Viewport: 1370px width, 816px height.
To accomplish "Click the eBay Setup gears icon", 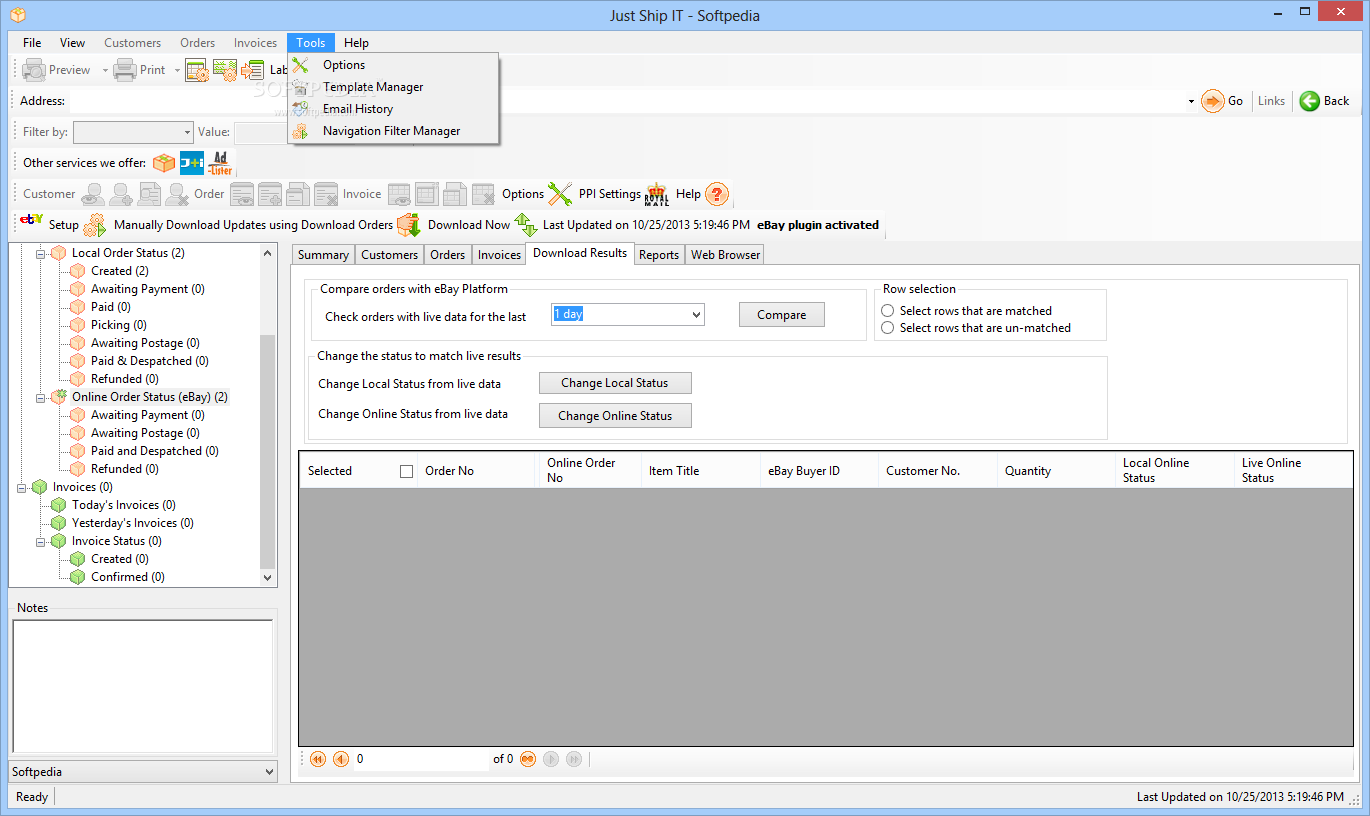I will click(95, 225).
